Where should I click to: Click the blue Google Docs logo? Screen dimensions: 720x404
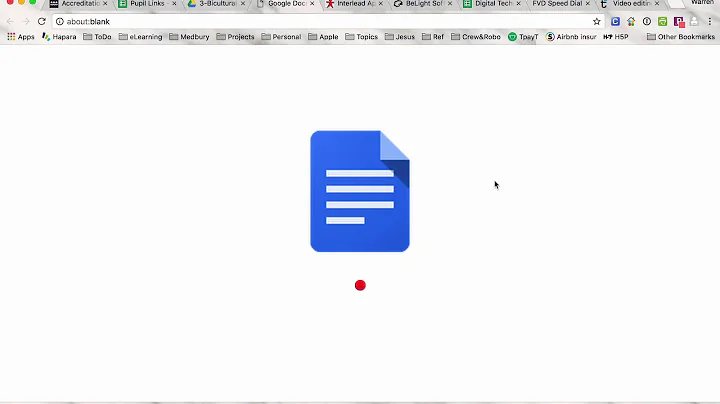360,191
